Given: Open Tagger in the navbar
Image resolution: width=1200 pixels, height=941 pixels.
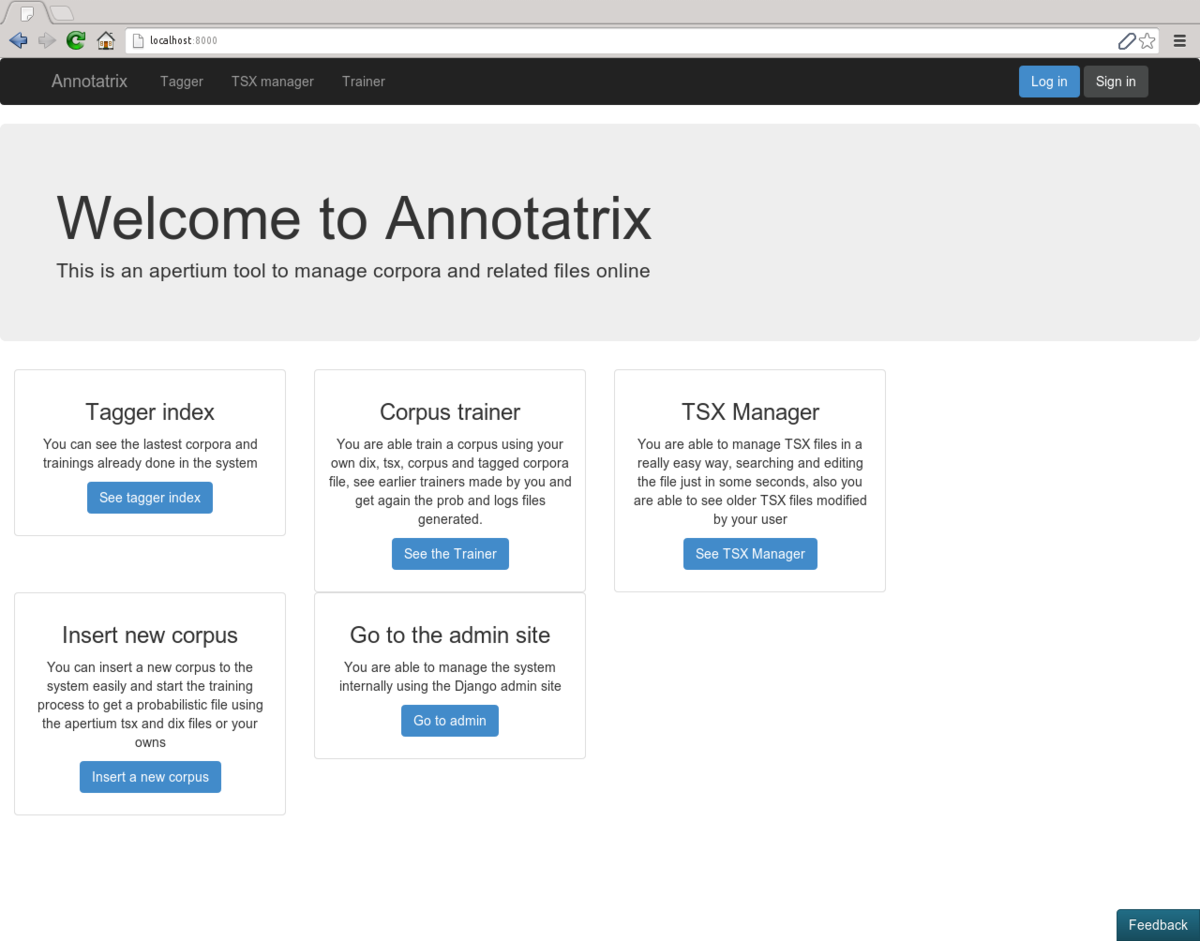Looking at the screenshot, I should pyautogui.click(x=181, y=82).
